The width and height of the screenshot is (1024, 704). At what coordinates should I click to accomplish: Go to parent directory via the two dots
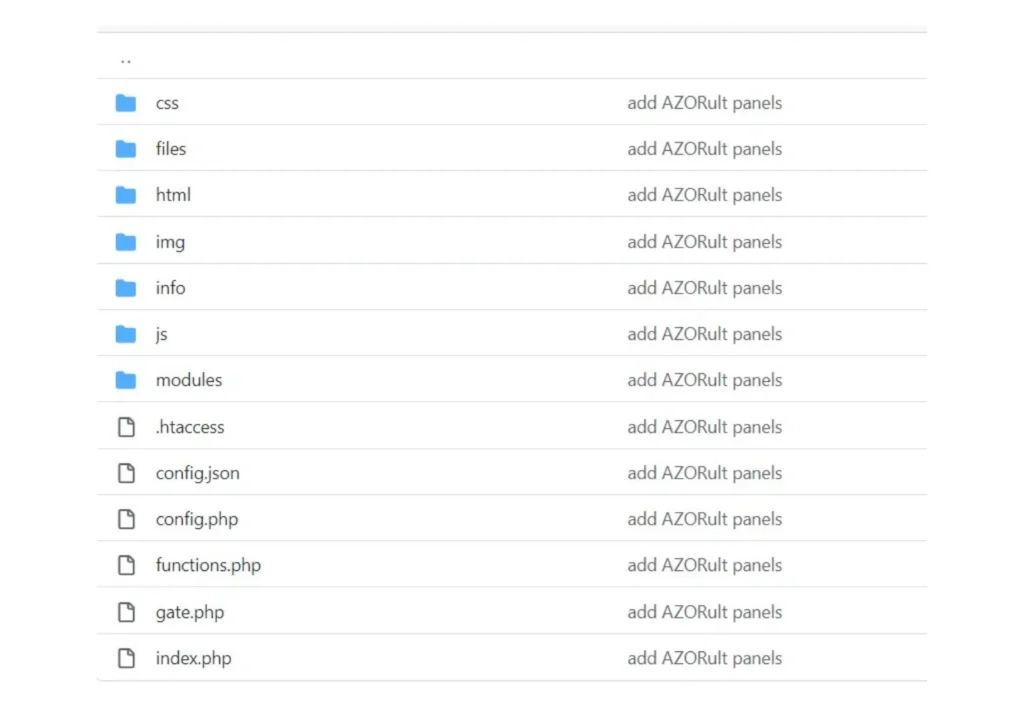tap(126, 61)
